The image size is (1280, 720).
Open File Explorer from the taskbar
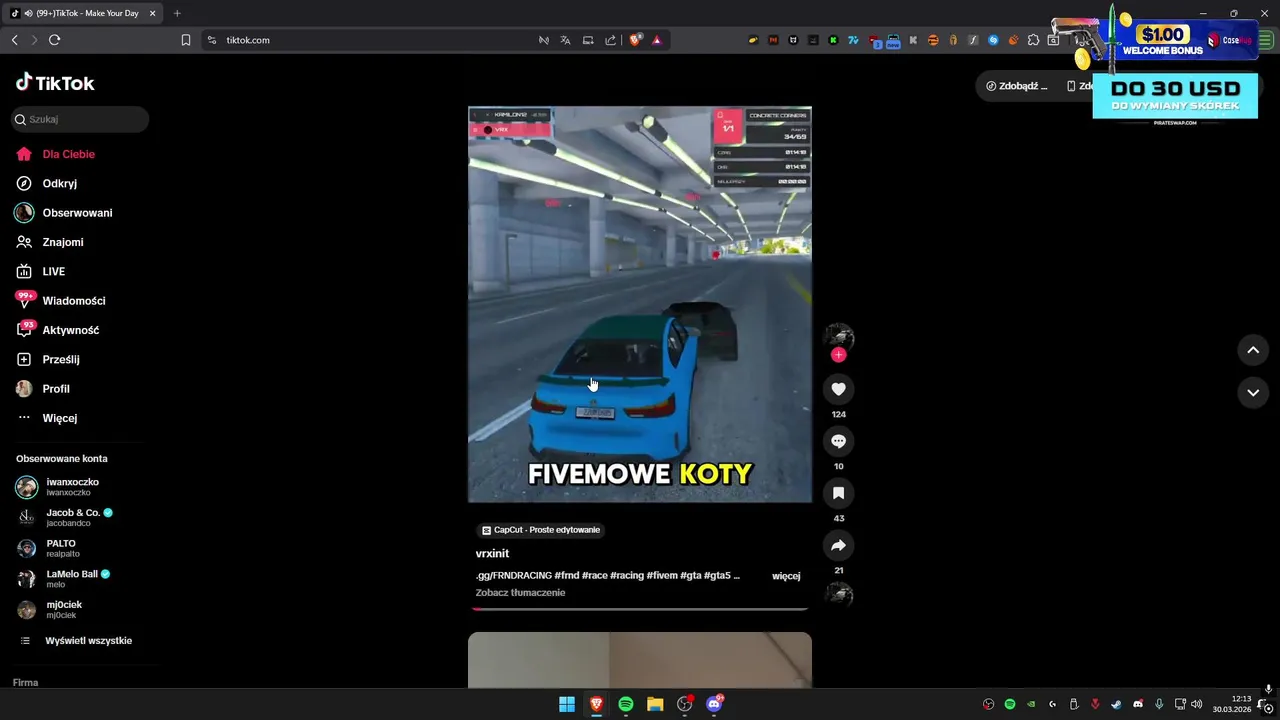pyautogui.click(x=655, y=704)
